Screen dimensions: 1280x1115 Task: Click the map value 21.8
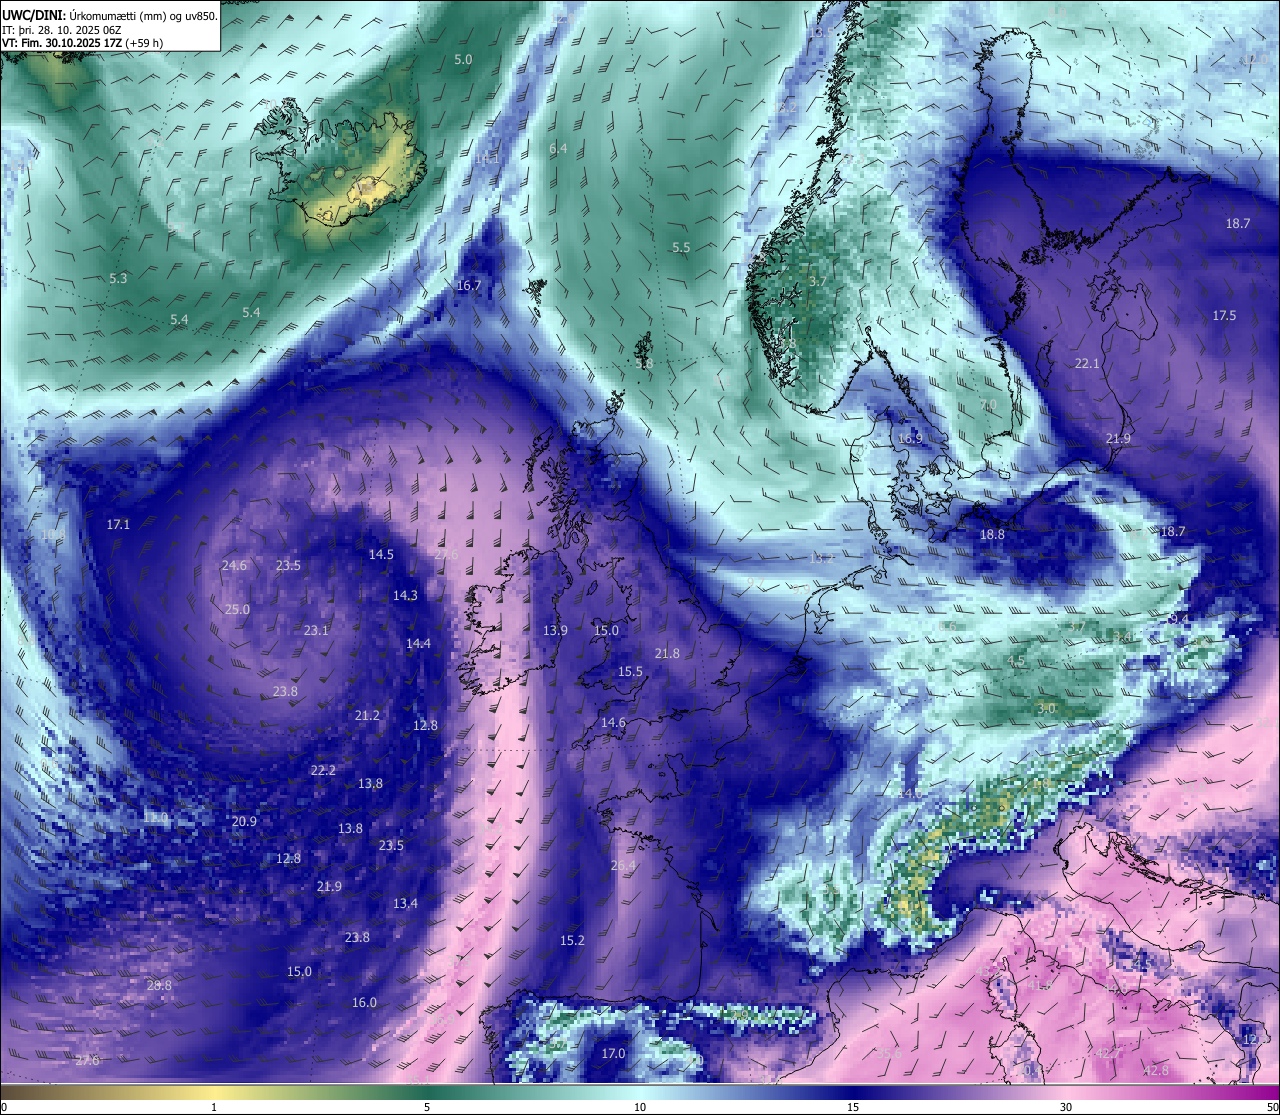pyautogui.click(x=667, y=654)
